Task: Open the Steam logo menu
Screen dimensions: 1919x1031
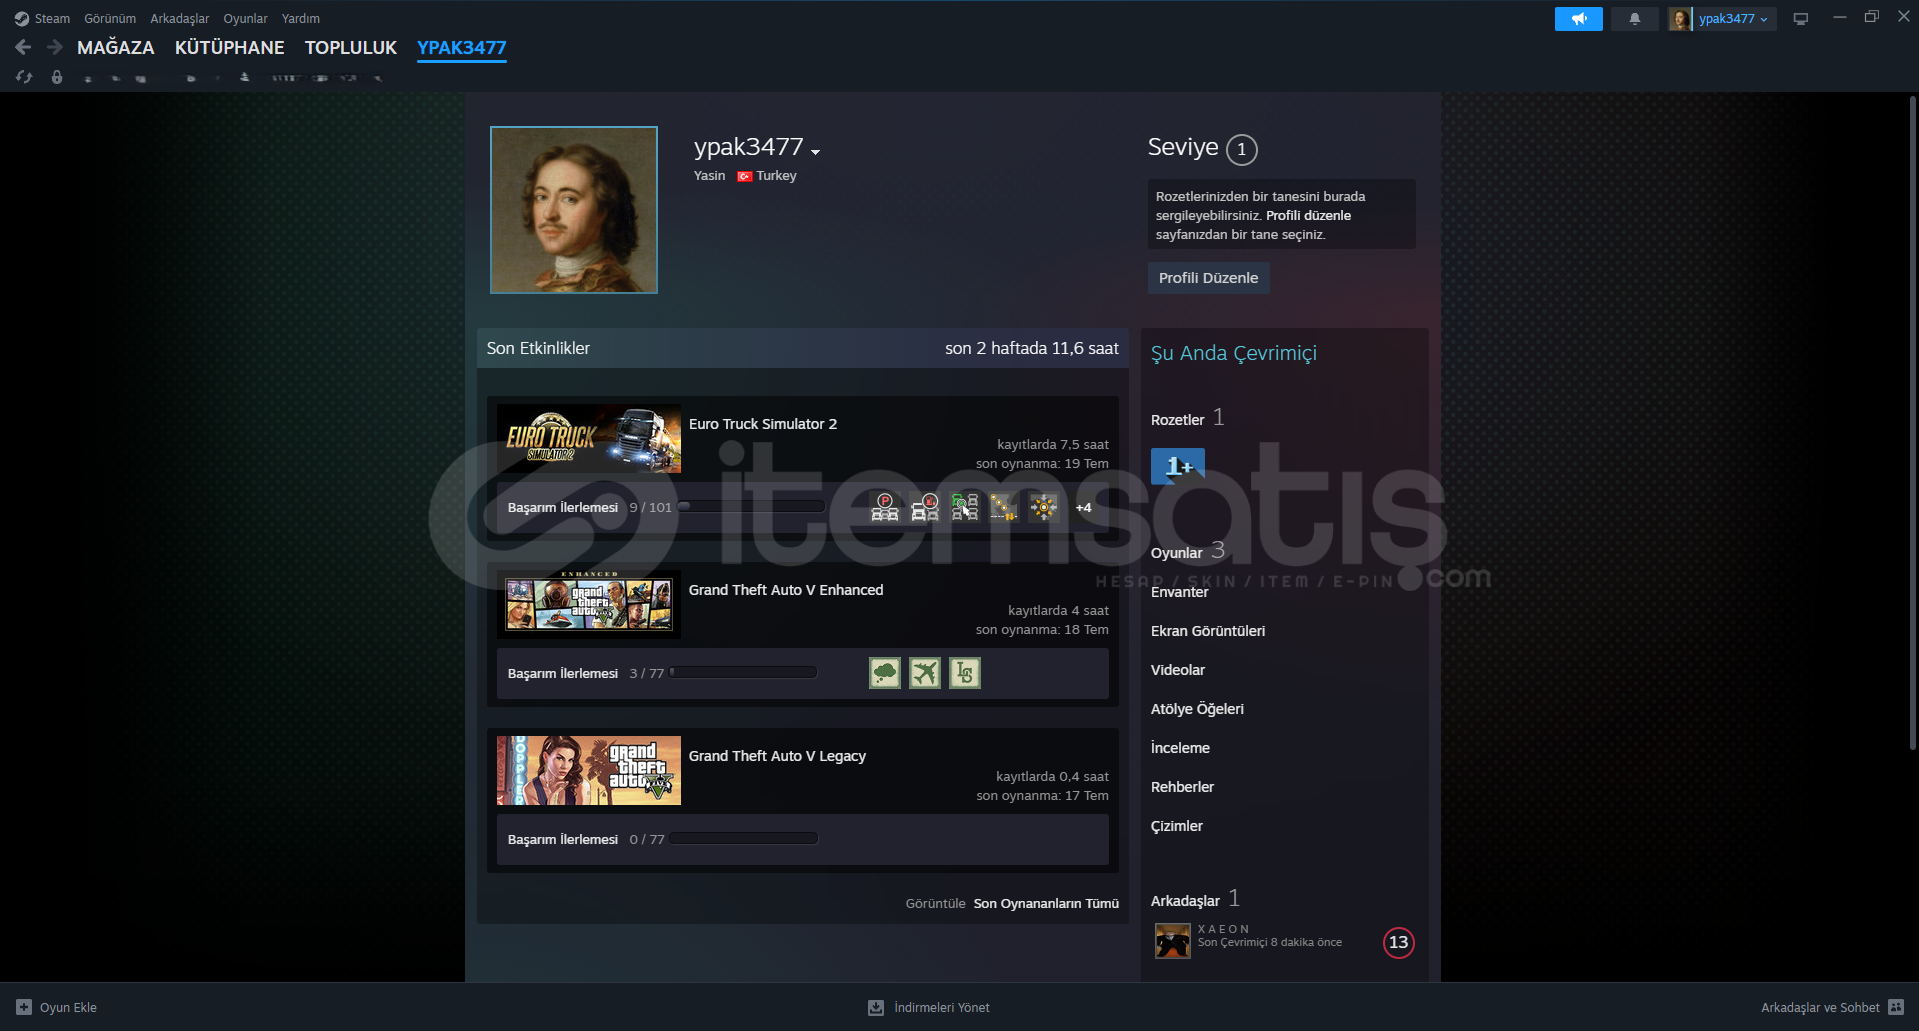Action: pyautogui.click(x=22, y=19)
